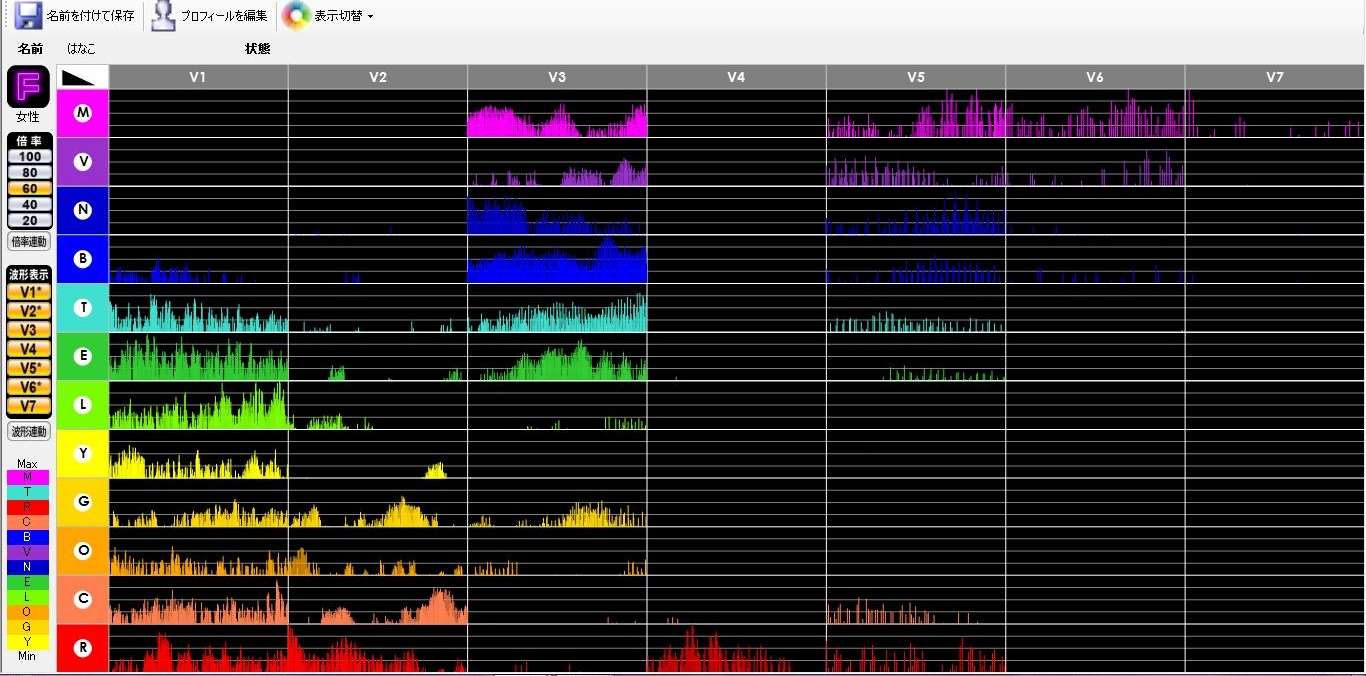Viewport: 1366px width, 676px height.
Task: Click the V3 waveform in row B
Action: point(557,263)
